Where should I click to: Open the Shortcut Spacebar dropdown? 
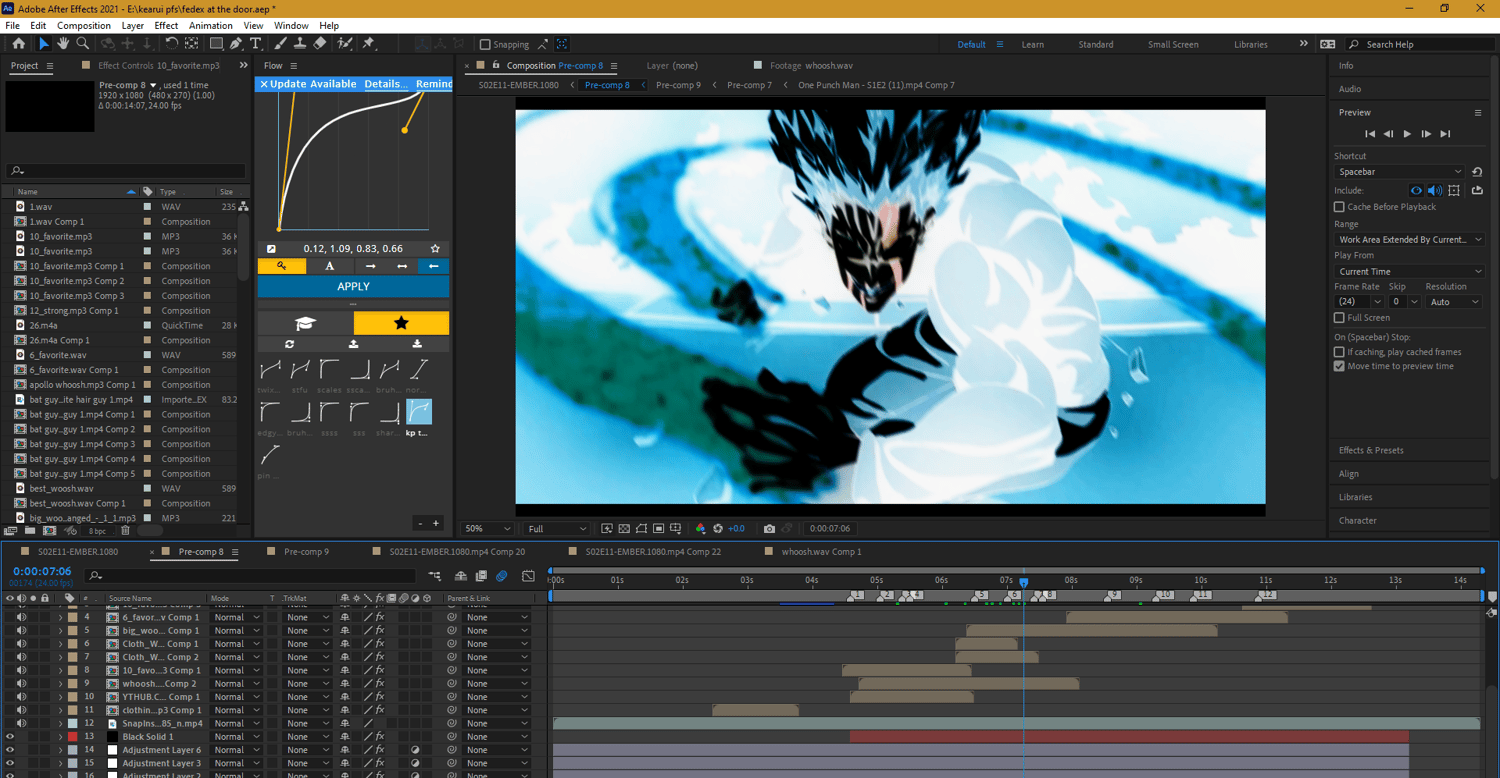pos(1399,172)
